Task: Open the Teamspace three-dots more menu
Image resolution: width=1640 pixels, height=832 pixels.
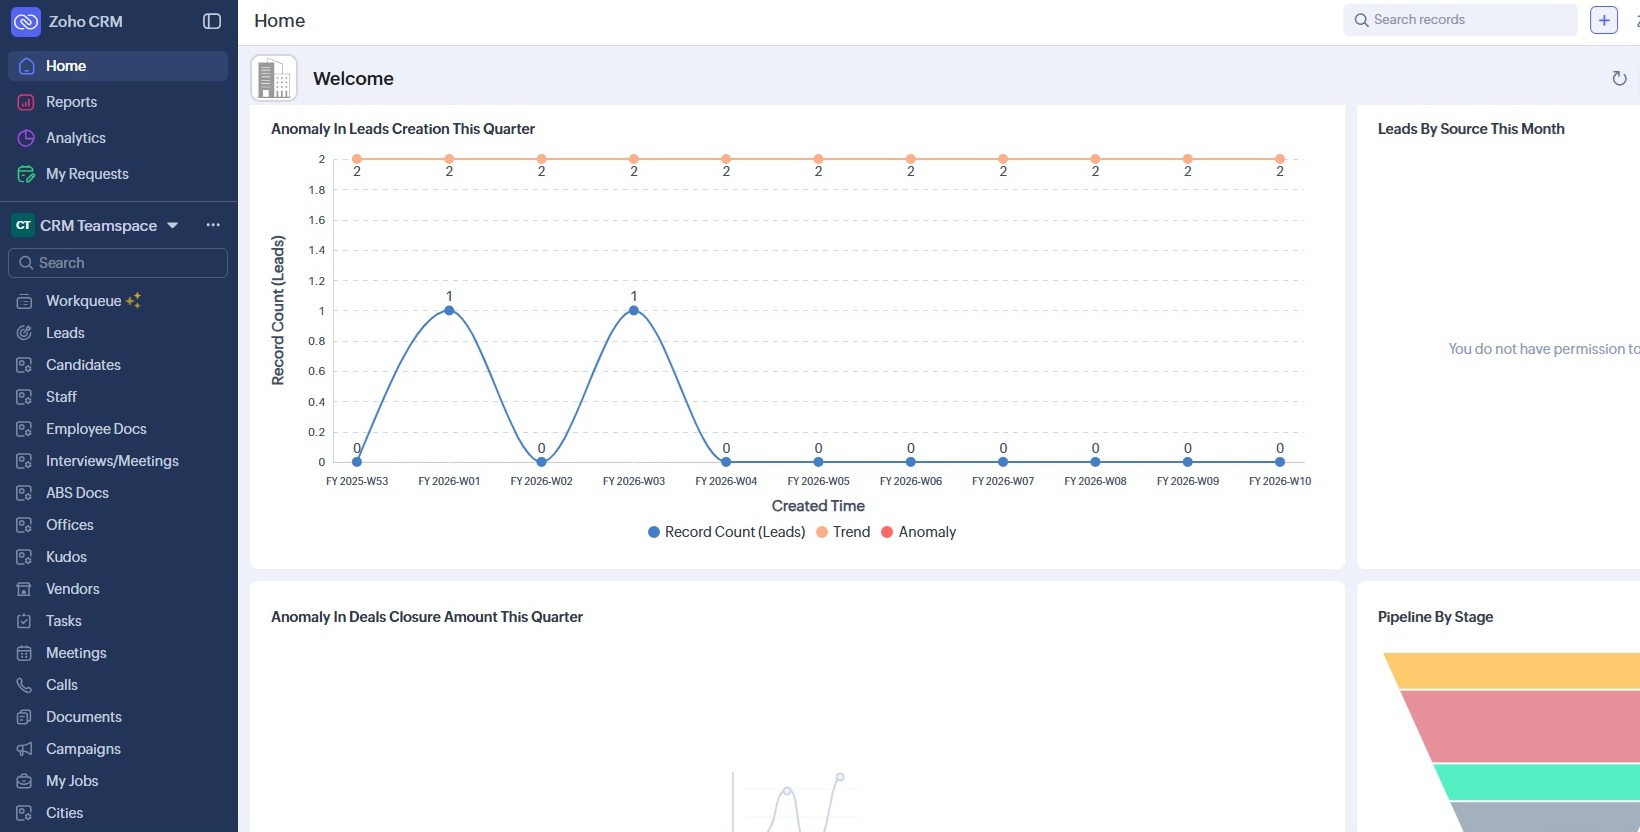Action: pos(213,225)
